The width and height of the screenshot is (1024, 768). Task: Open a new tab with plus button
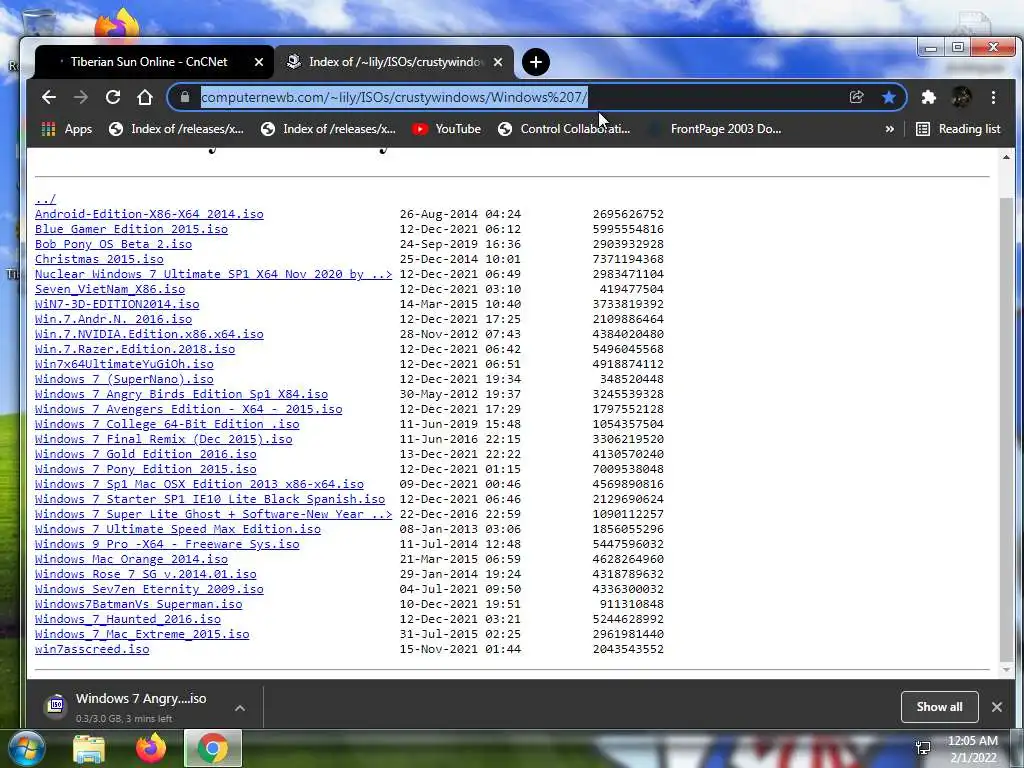tap(536, 62)
